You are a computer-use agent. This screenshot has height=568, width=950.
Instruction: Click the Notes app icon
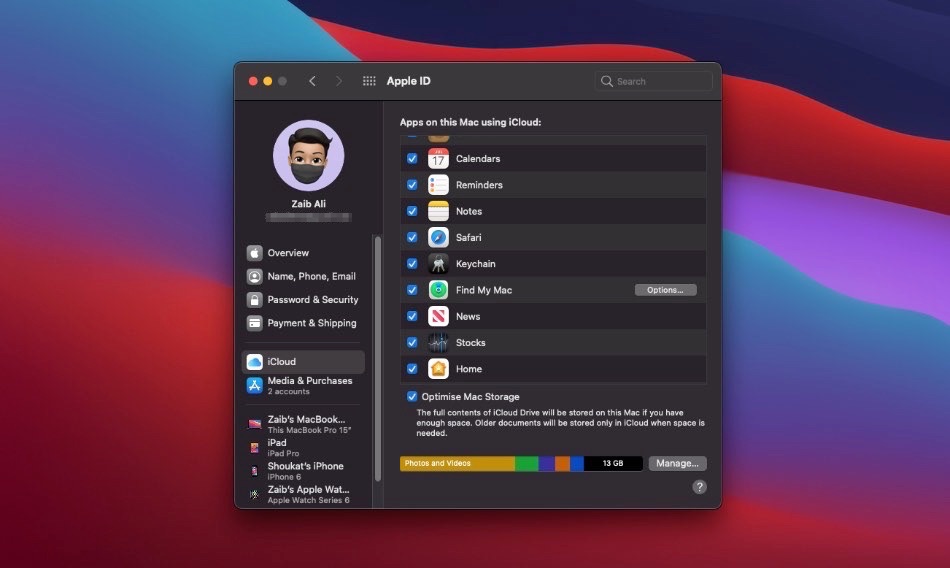click(438, 211)
